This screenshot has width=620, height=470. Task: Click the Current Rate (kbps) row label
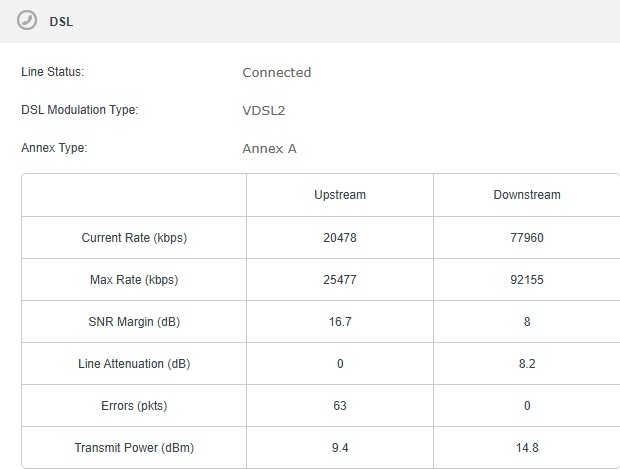pyautogui.click(x=134, y=238)
